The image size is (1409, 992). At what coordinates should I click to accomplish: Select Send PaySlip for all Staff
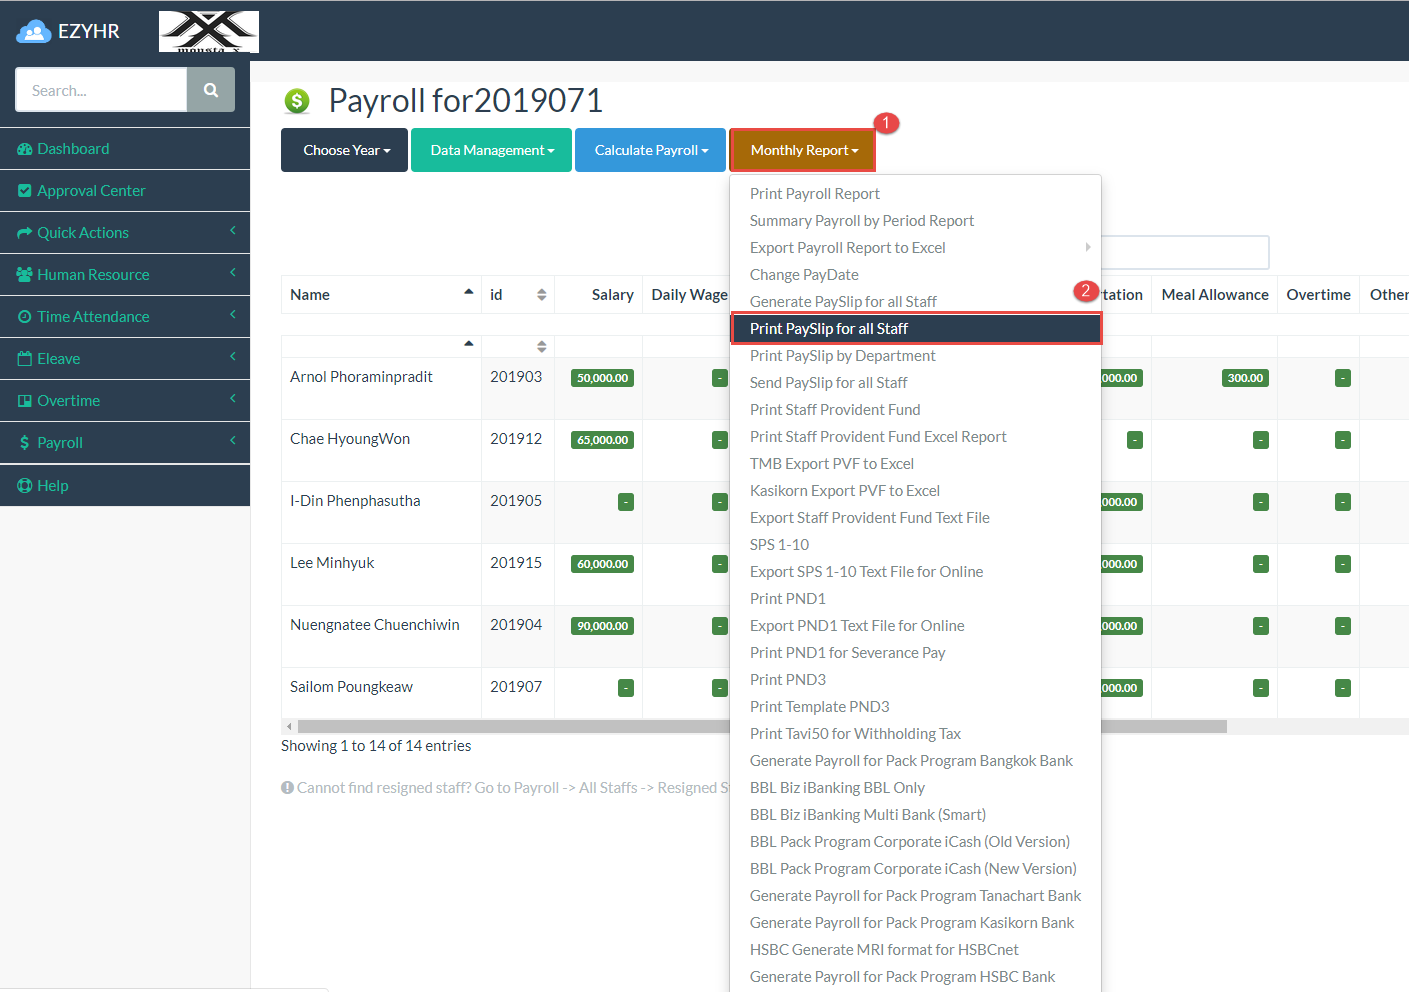click(x=828, y=383)
